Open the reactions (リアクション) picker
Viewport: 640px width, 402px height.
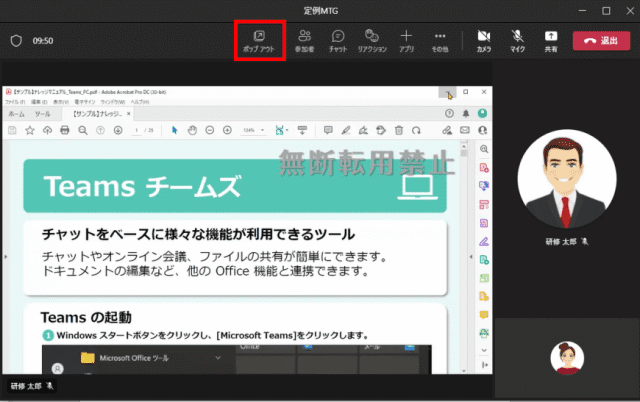(x=372, y=36)
